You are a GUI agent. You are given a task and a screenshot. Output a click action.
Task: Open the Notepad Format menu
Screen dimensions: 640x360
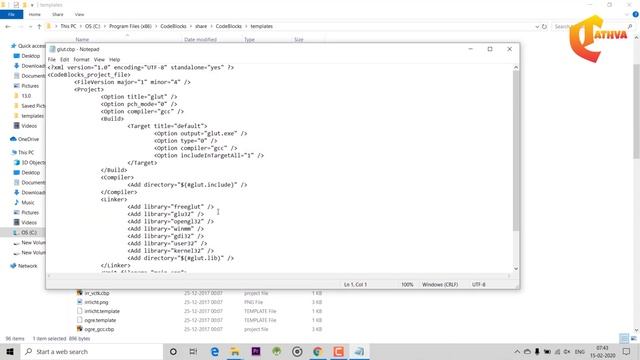[81, 60]
